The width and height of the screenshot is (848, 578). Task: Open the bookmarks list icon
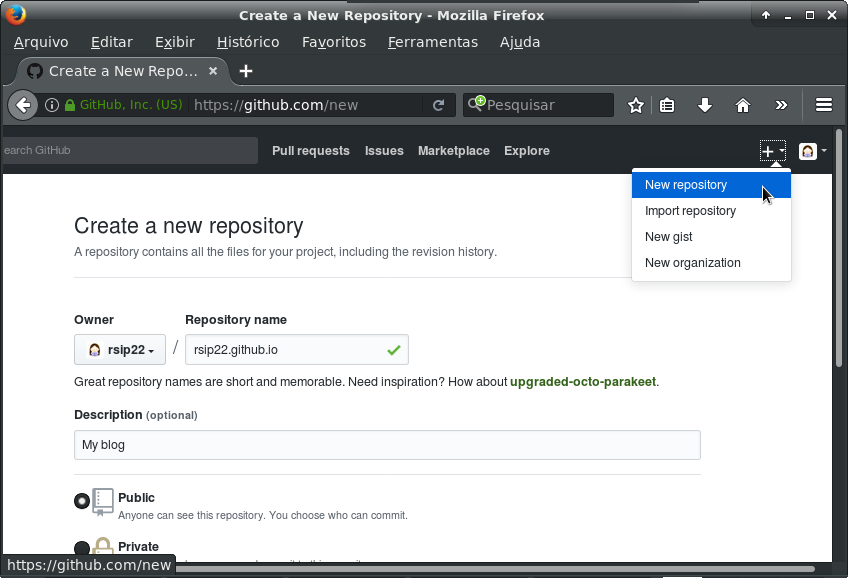[x=667, y=105]
